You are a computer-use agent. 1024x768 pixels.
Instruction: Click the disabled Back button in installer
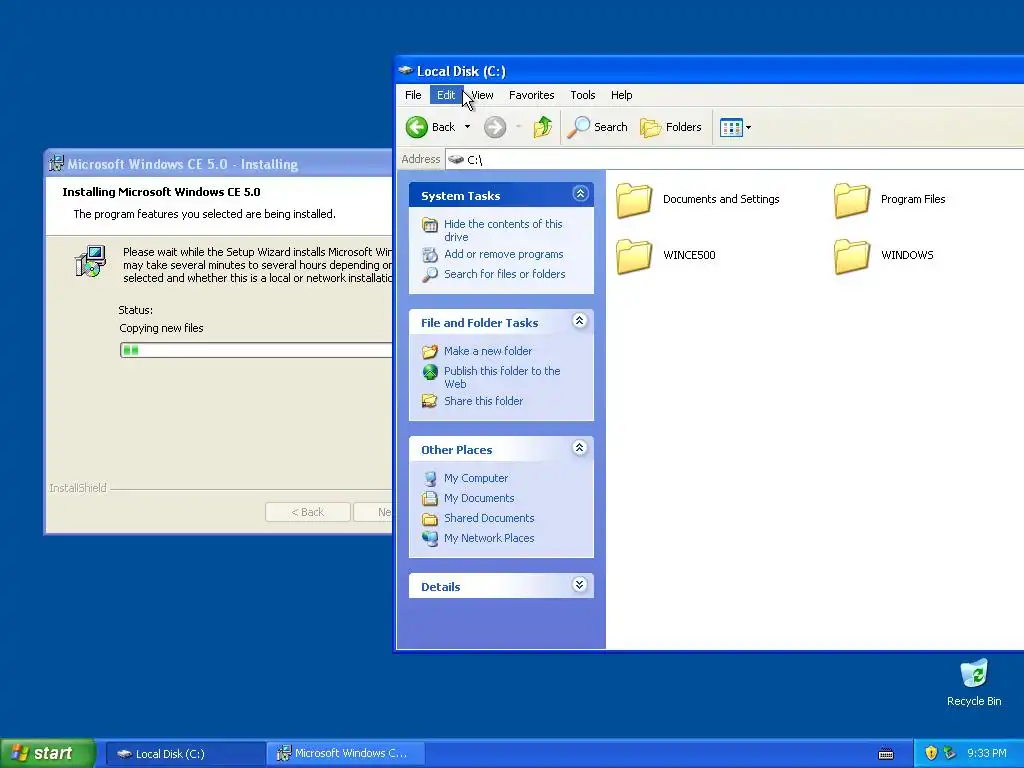(308, 512)
